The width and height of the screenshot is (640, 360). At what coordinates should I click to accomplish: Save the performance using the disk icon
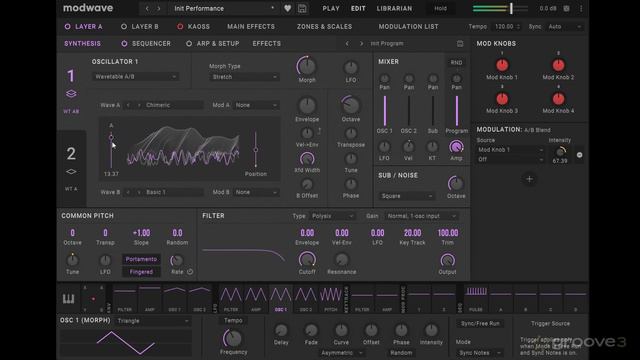click(302, 9)
